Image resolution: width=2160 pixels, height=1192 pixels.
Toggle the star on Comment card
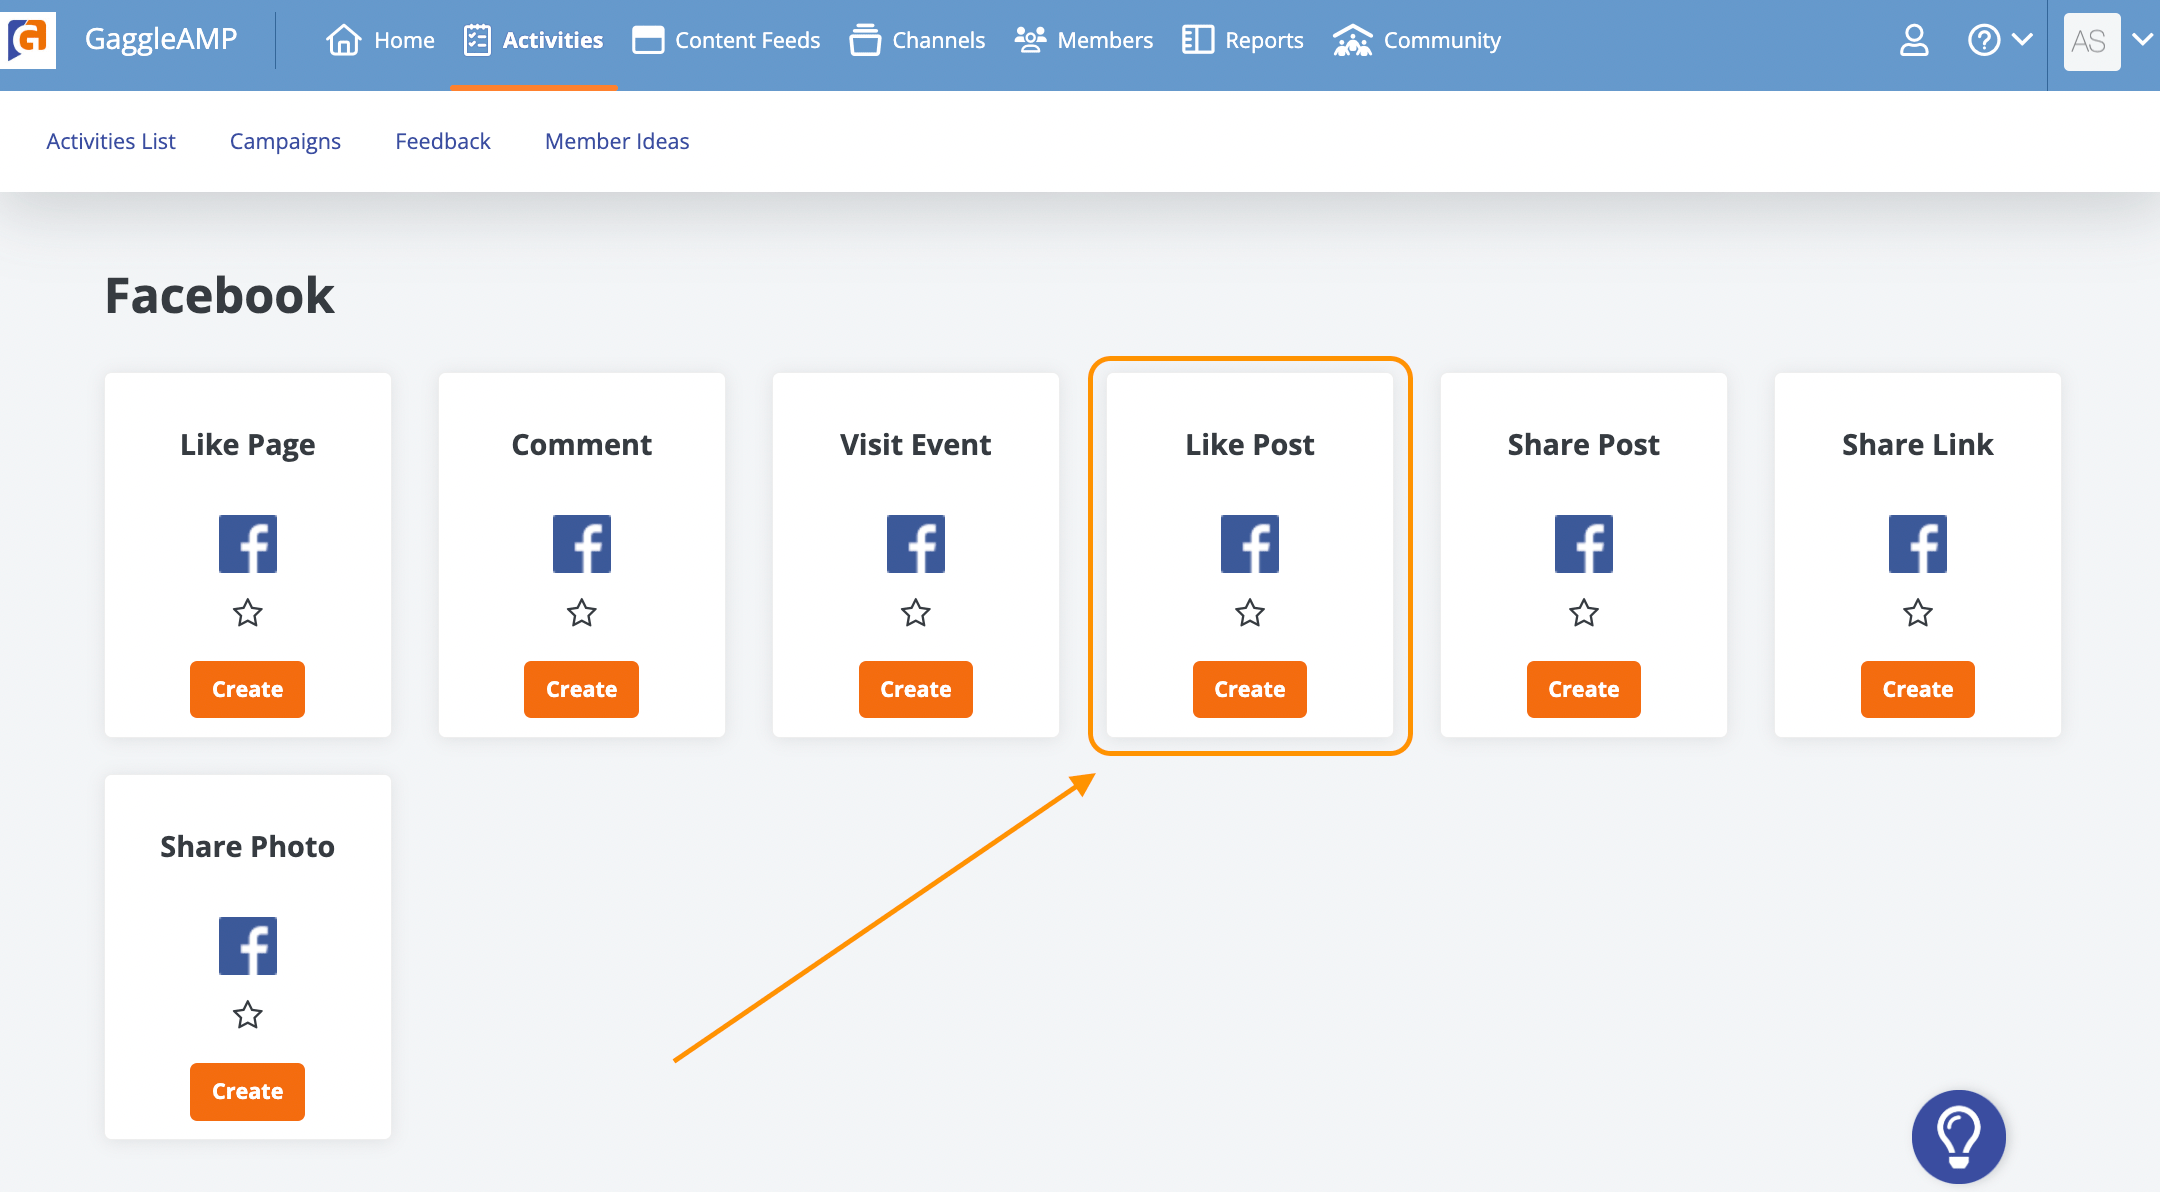click(581, 613)
